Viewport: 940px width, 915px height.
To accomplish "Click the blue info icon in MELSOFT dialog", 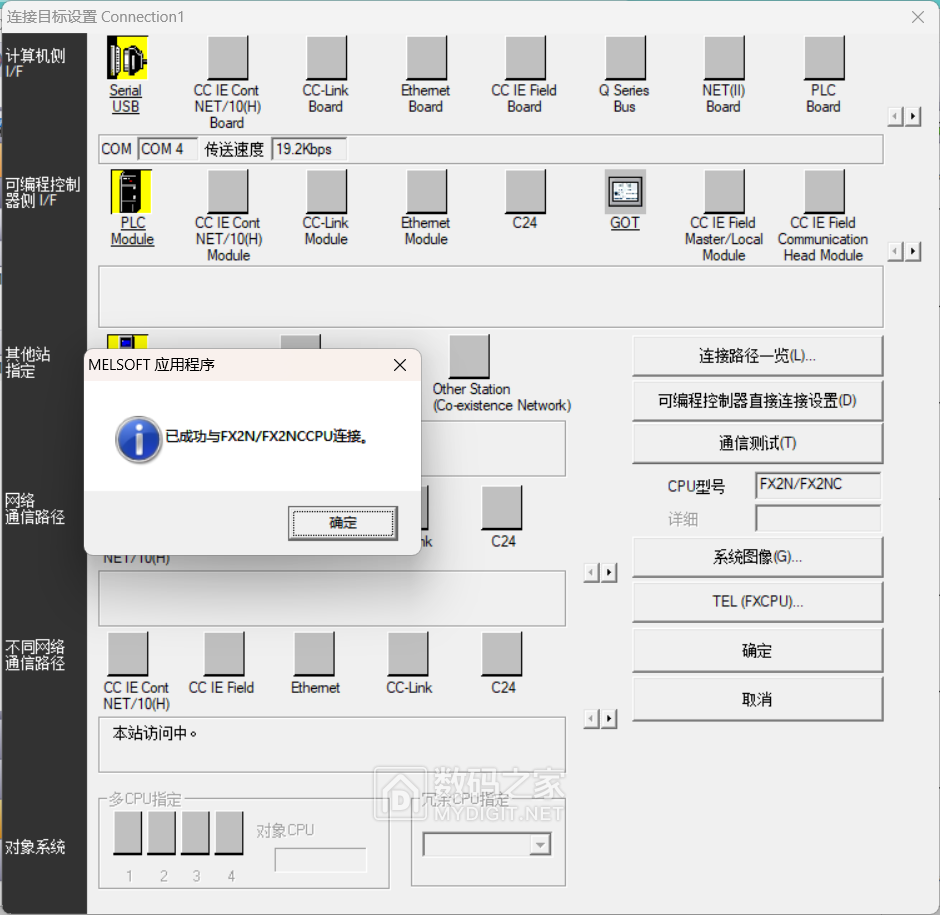I will click(x=138, y=440).
